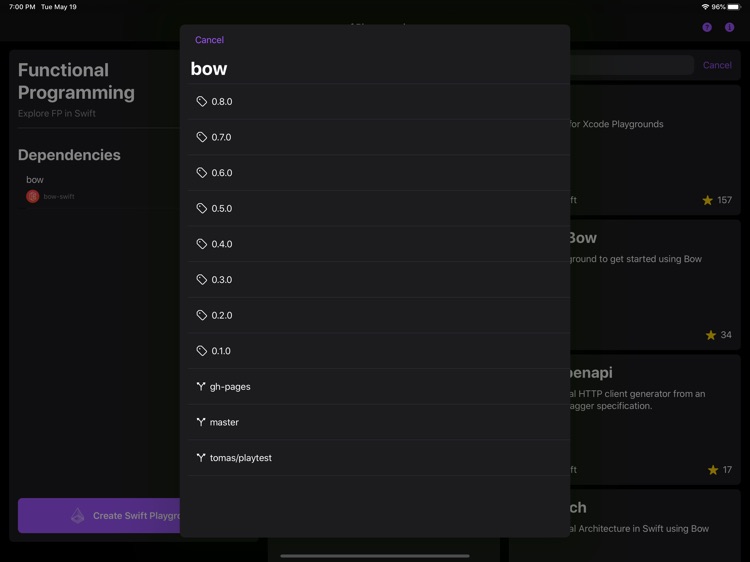
Task: Select version tag 0.4.0
Action: pyautogui.click(x=379, y=244)
